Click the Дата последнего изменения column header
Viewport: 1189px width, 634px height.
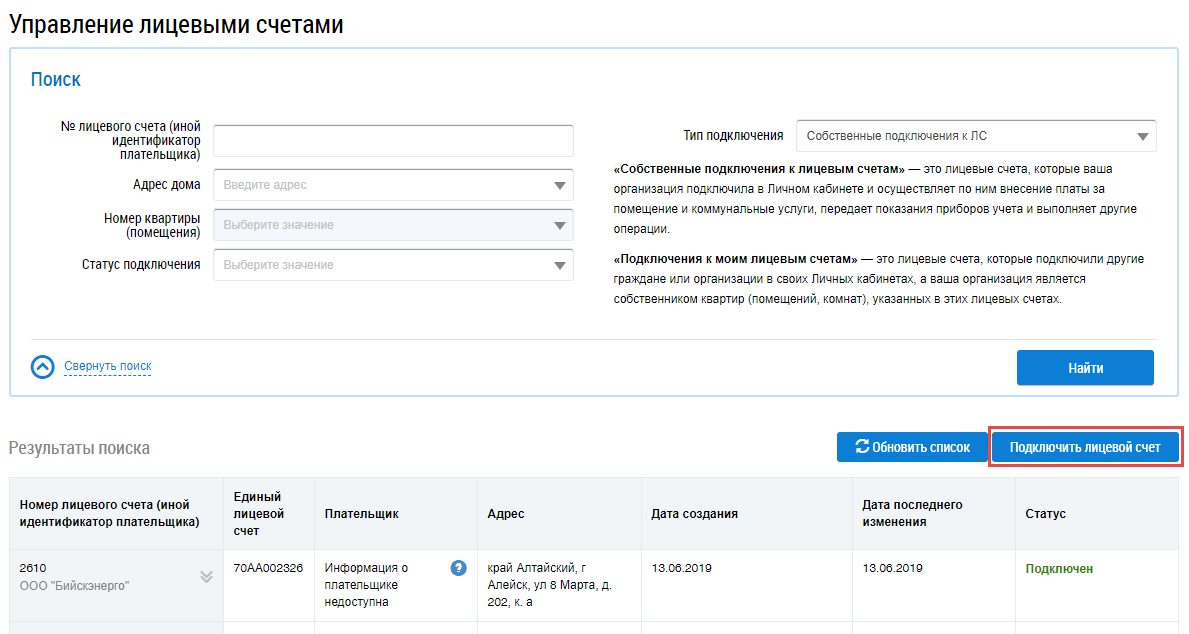(912, 513)
